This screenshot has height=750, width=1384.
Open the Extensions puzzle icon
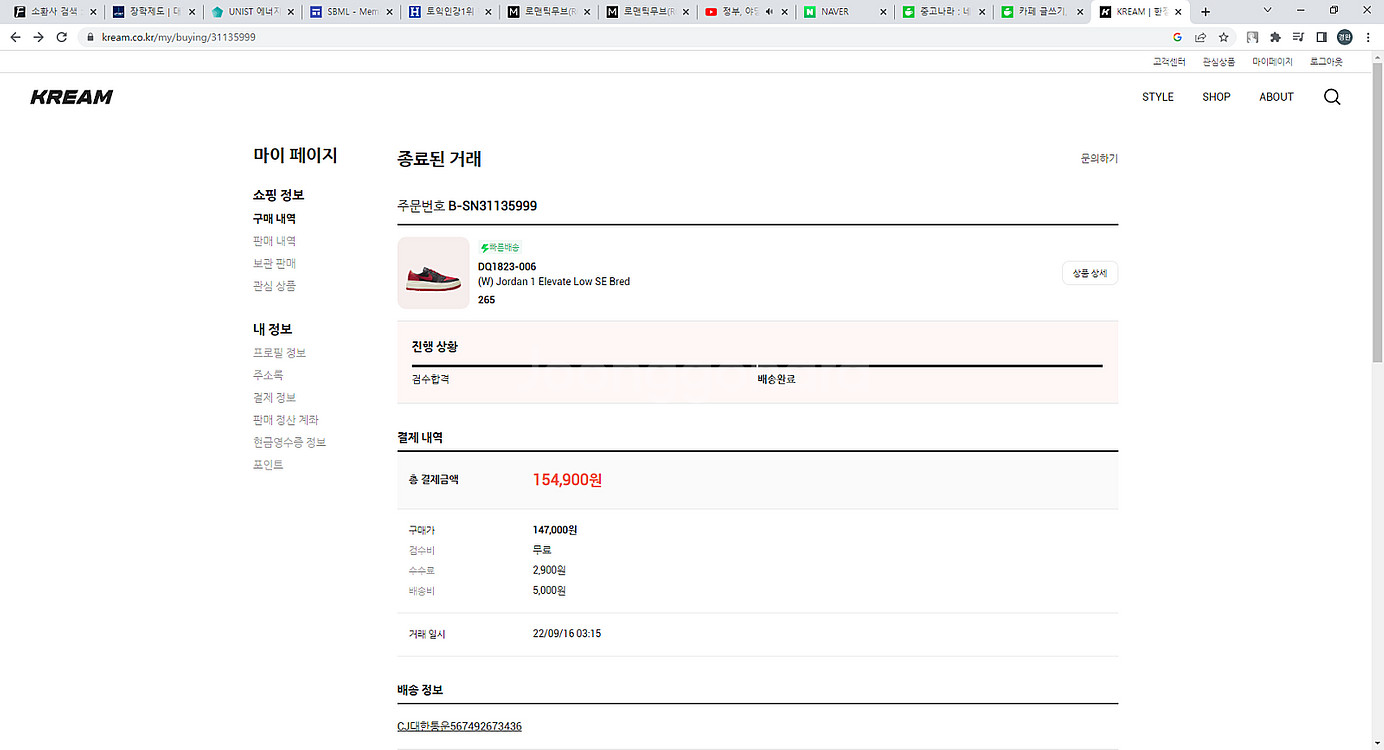1275,37
